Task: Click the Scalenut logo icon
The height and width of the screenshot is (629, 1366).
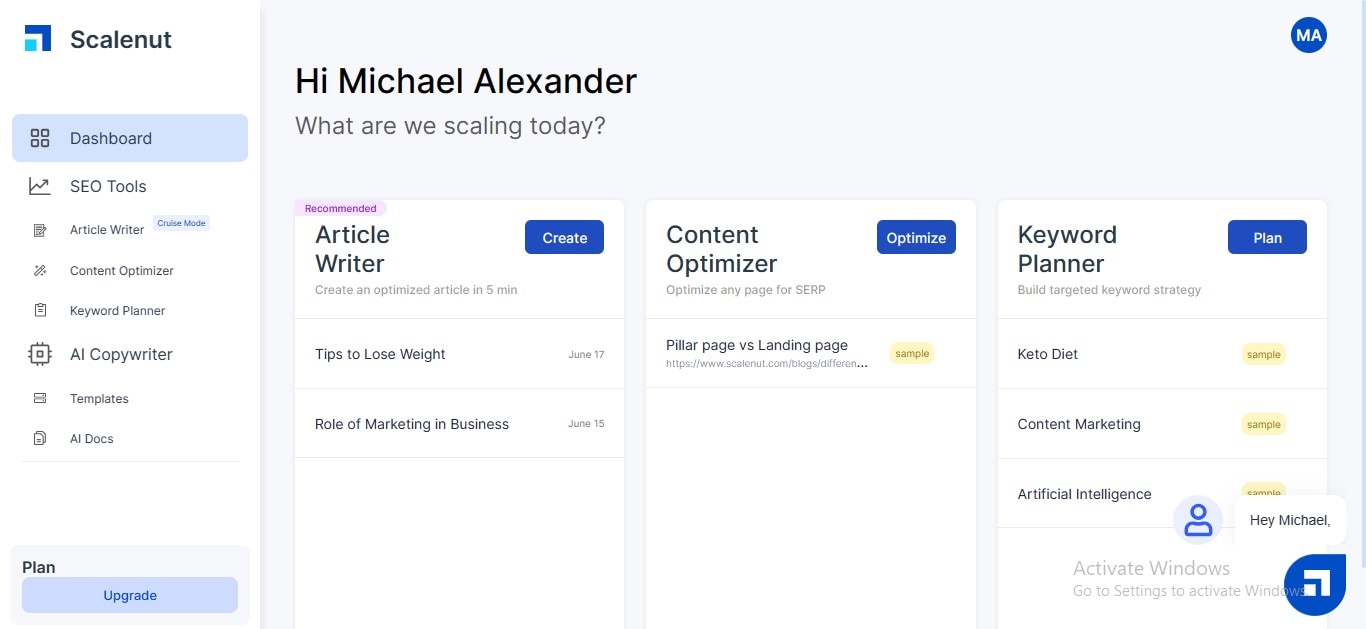Action: tap(38, 39)
